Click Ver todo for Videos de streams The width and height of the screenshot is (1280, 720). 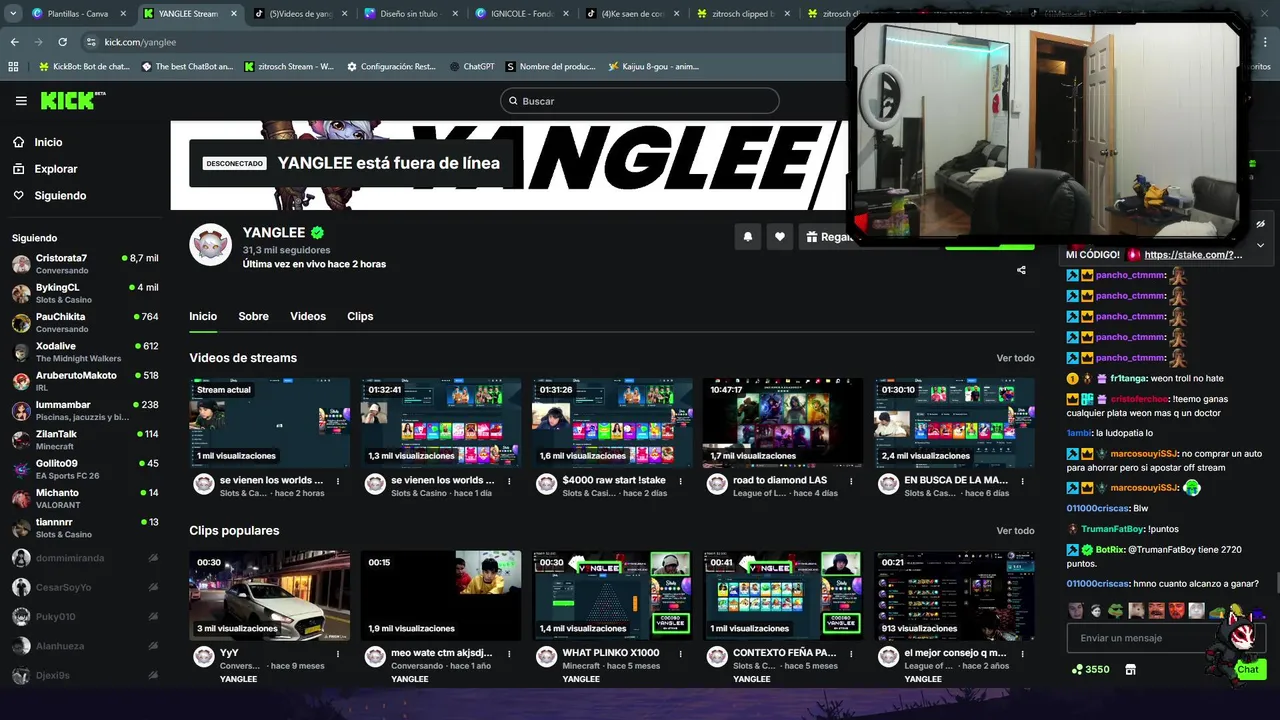(1015, 358)
